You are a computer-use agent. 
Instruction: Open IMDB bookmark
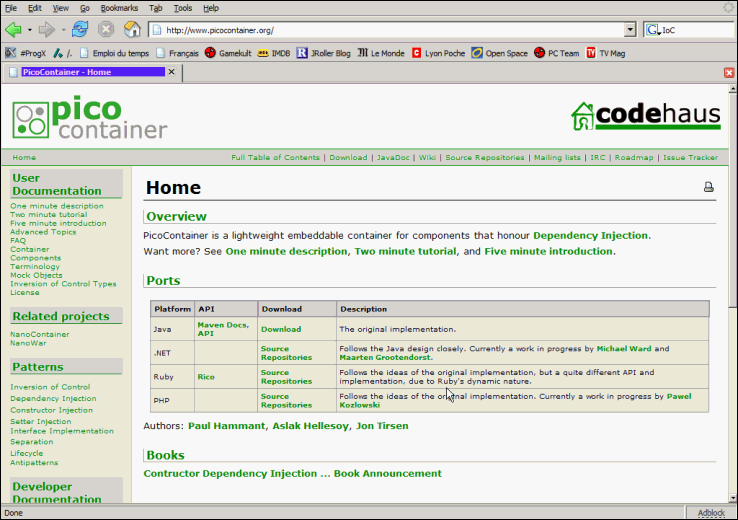pyautogui.click(x=274, y=53)
